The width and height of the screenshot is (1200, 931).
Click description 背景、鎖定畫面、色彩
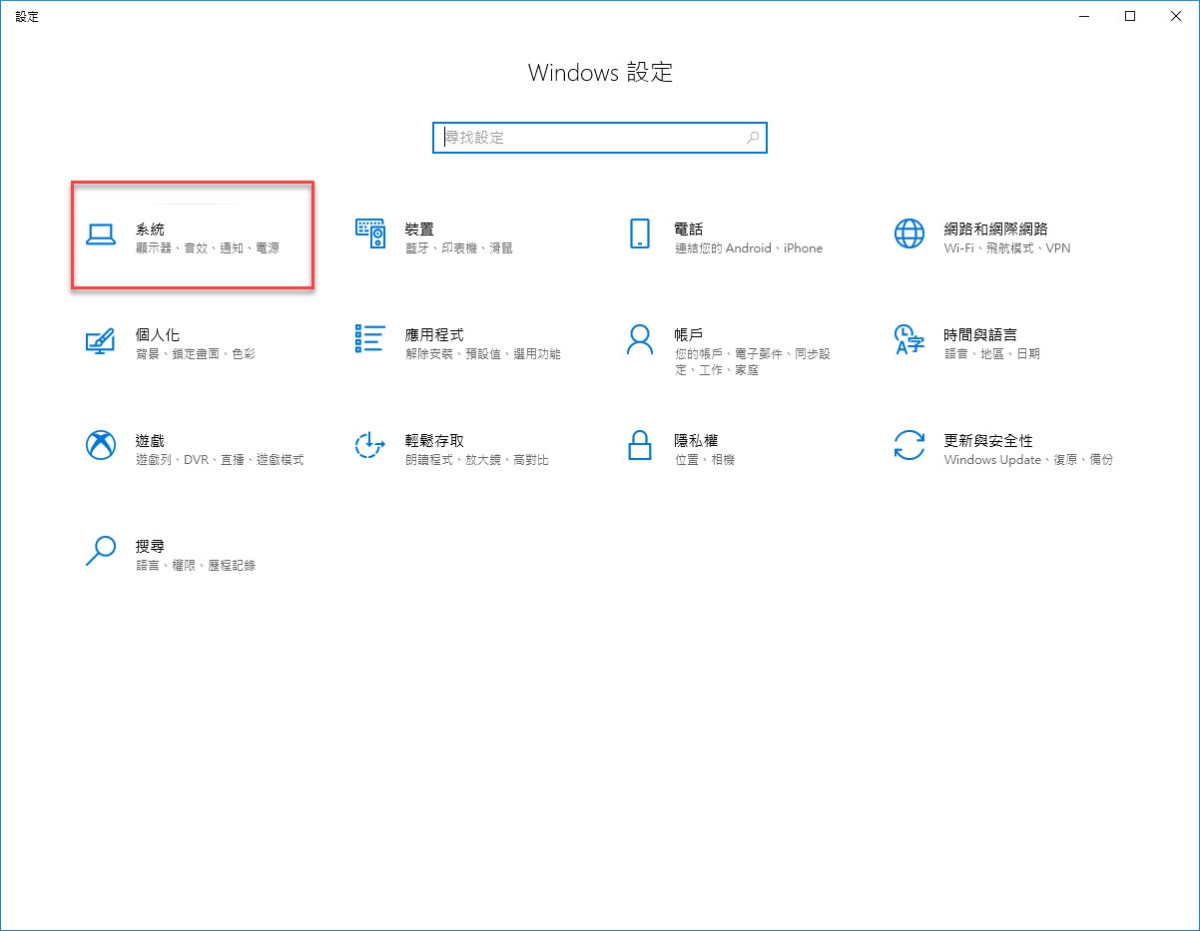click(195, 354)
